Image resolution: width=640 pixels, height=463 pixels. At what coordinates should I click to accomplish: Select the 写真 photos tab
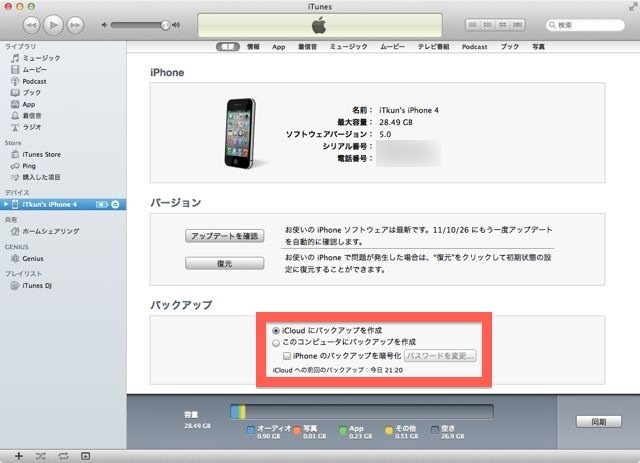(x=538, y=47)
